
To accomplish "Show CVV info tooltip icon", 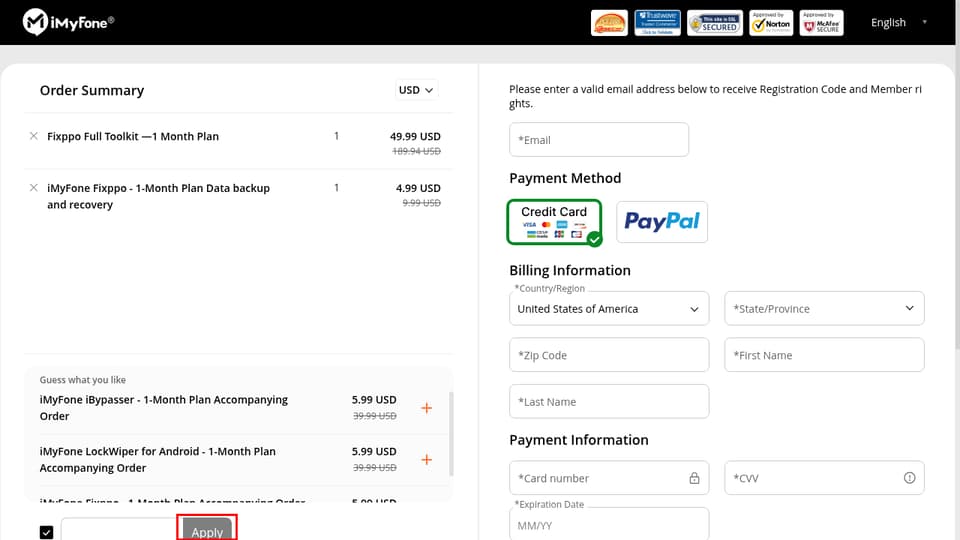I will tap(910, 478).
